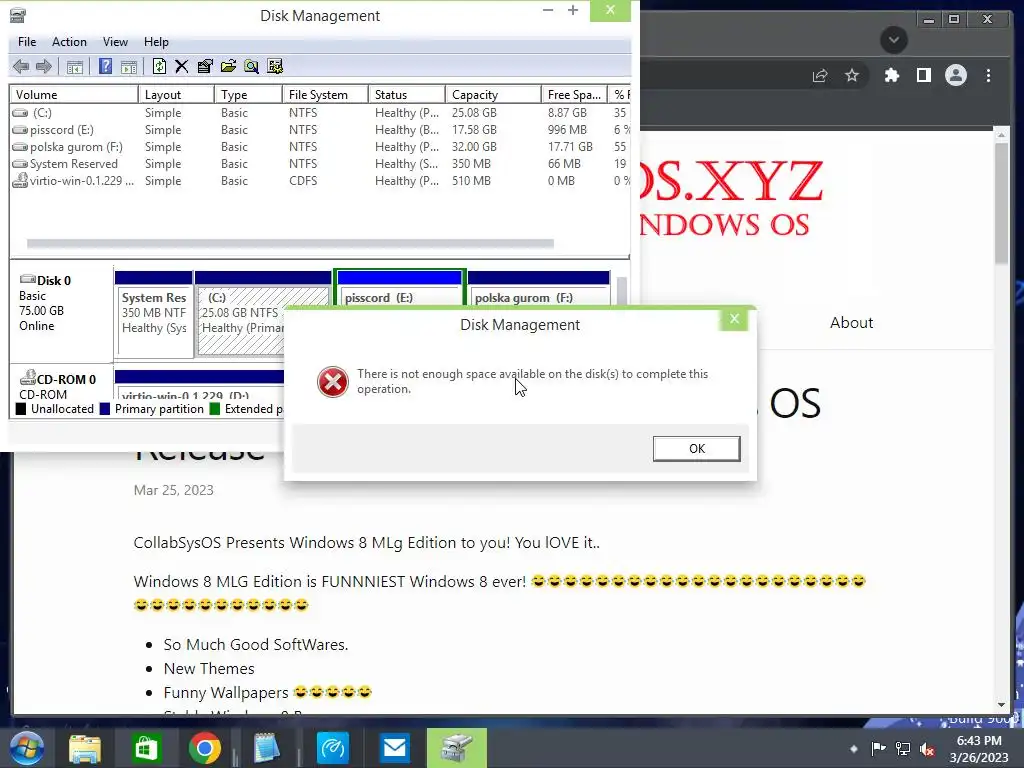Click the Explore magnifier toolbar icon
Image resolution: width=1024 pixels, height=768 pixels.
pyautogui.click(x=251, y=66)
